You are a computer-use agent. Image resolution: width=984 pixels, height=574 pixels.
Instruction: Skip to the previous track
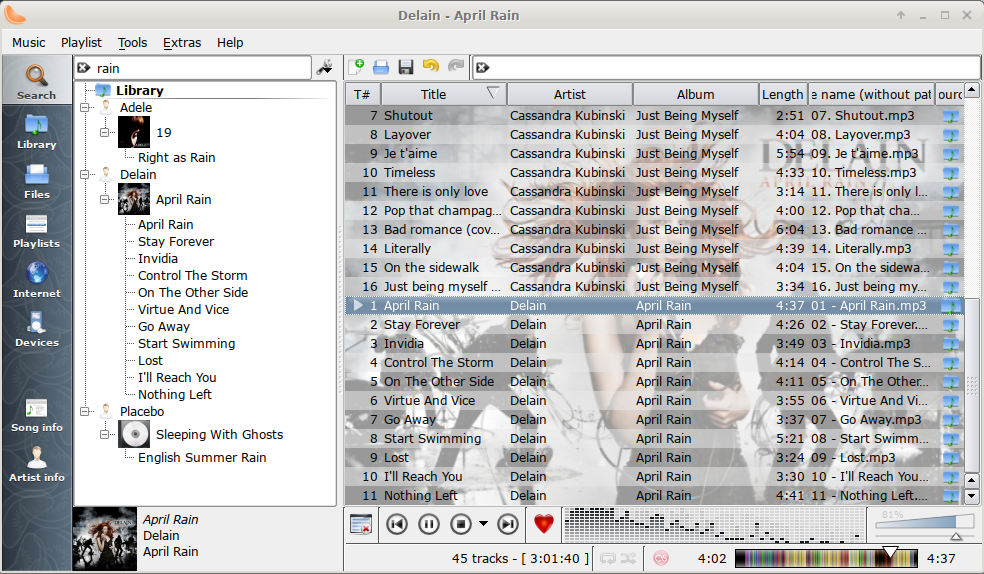coord(397,524)
